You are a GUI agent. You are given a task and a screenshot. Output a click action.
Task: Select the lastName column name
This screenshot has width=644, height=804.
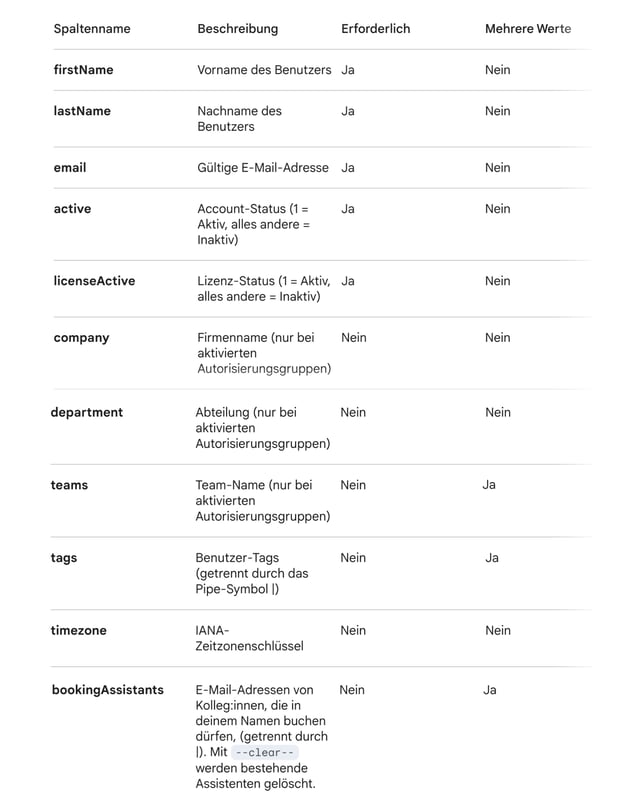click(x=82, y=111)
